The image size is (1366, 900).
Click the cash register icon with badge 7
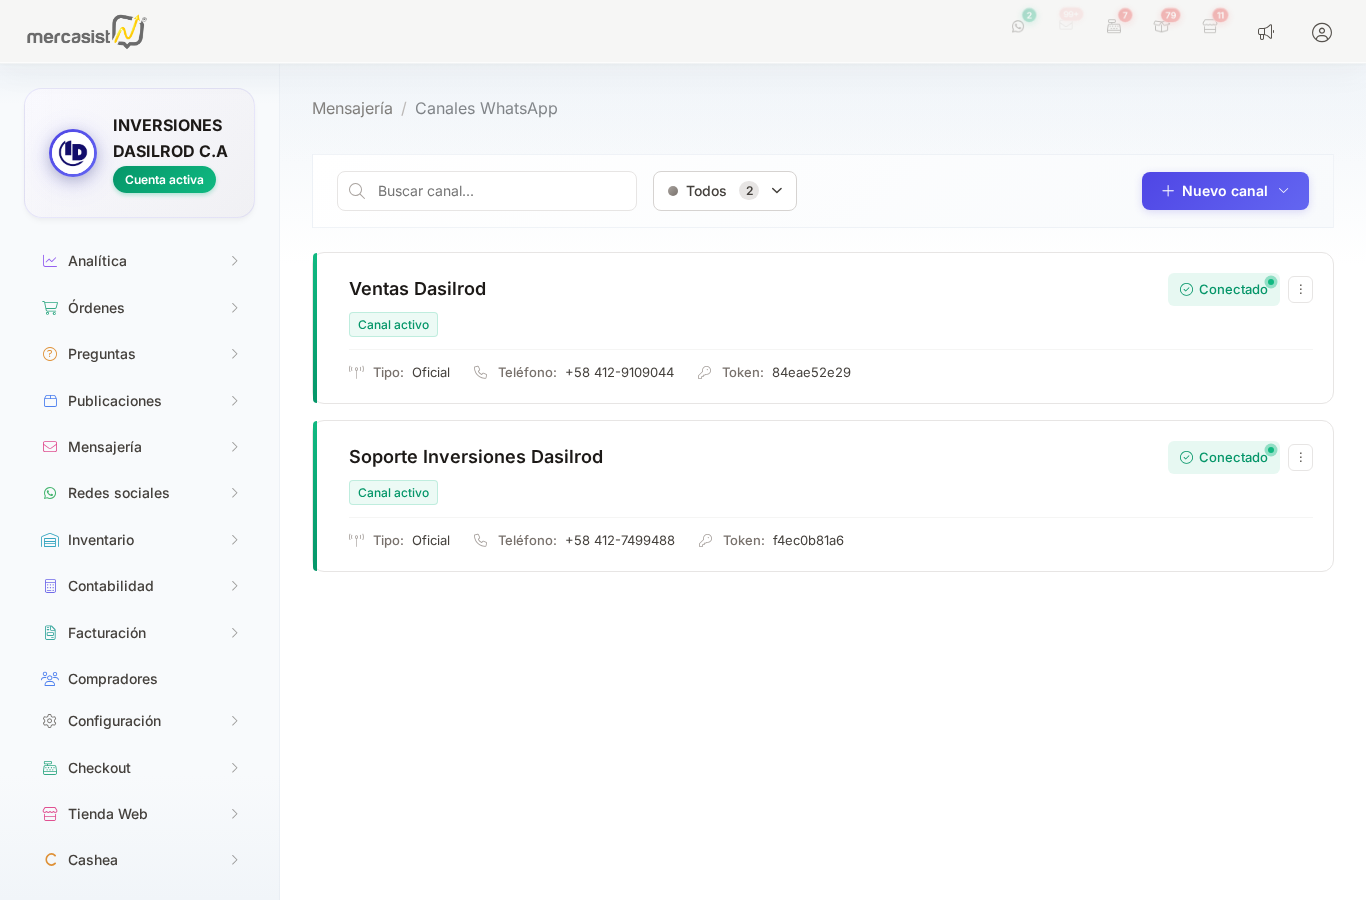tap(1114, 27)
